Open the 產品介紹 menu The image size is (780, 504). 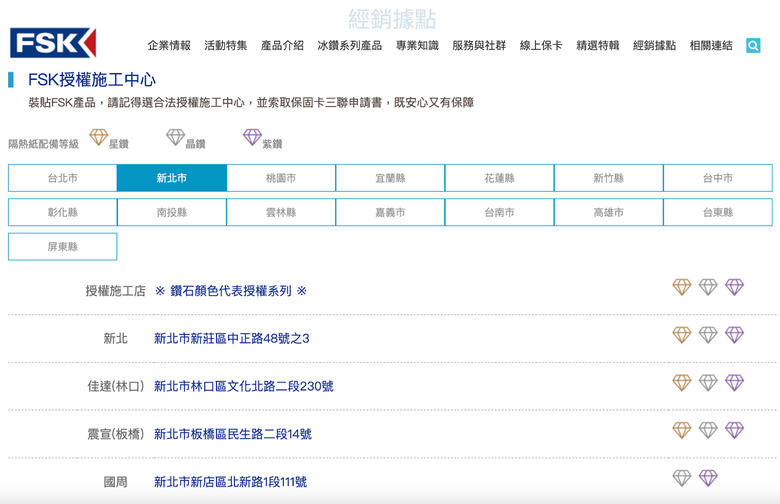pos(282,46)
